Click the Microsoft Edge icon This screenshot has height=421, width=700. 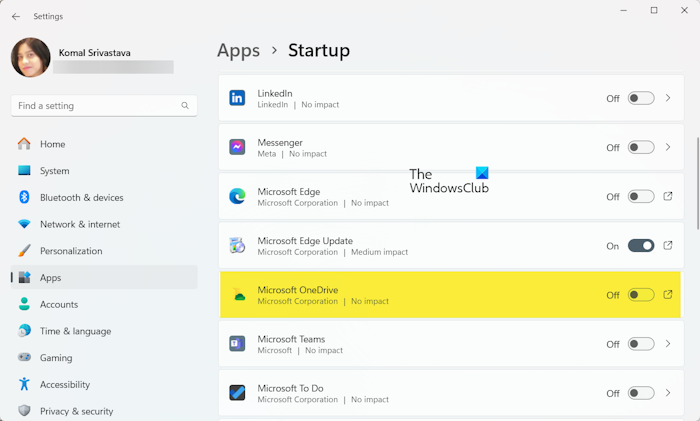pos(237,196)
